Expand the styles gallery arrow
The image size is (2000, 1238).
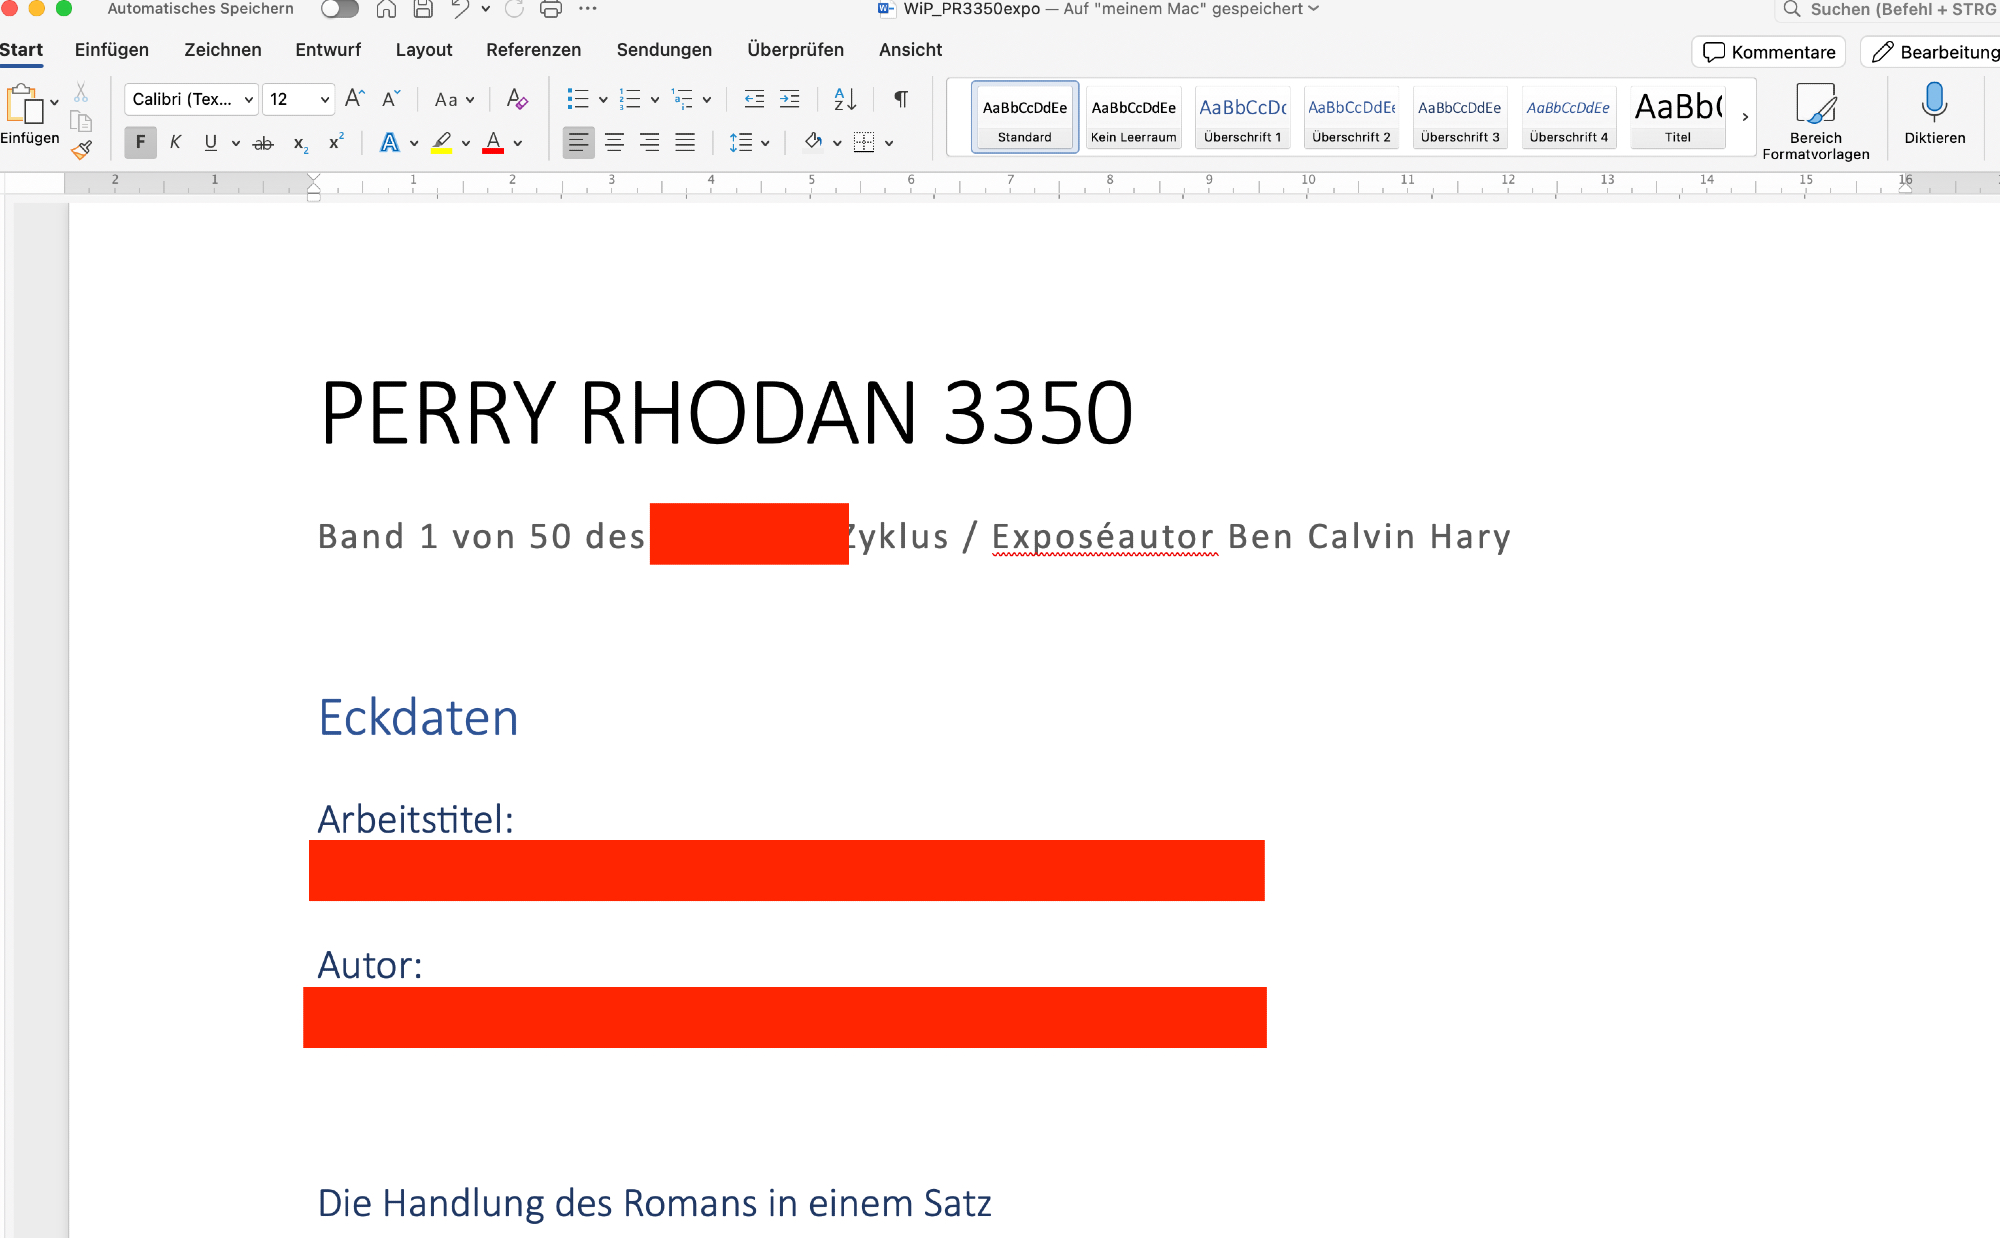pos(1745,117)
